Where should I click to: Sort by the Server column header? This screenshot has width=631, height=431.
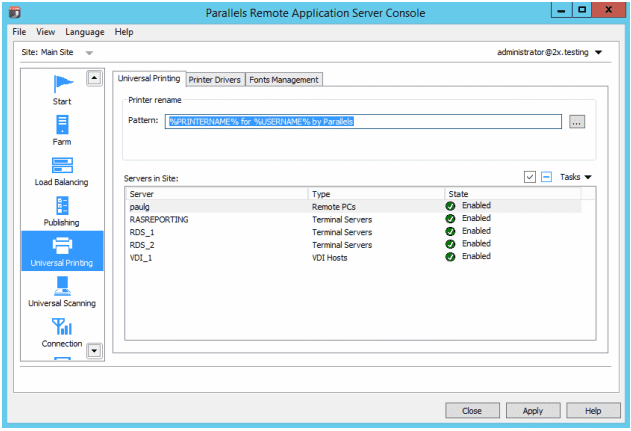217,194
